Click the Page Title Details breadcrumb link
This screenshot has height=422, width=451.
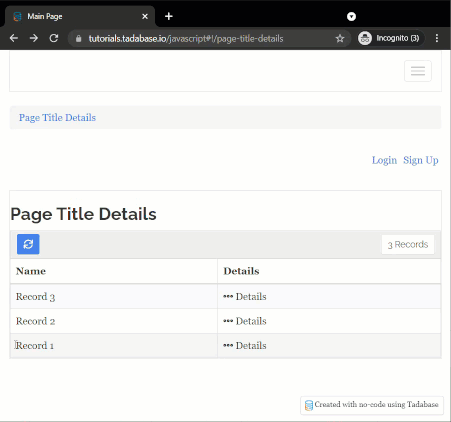tap(57, 118)
